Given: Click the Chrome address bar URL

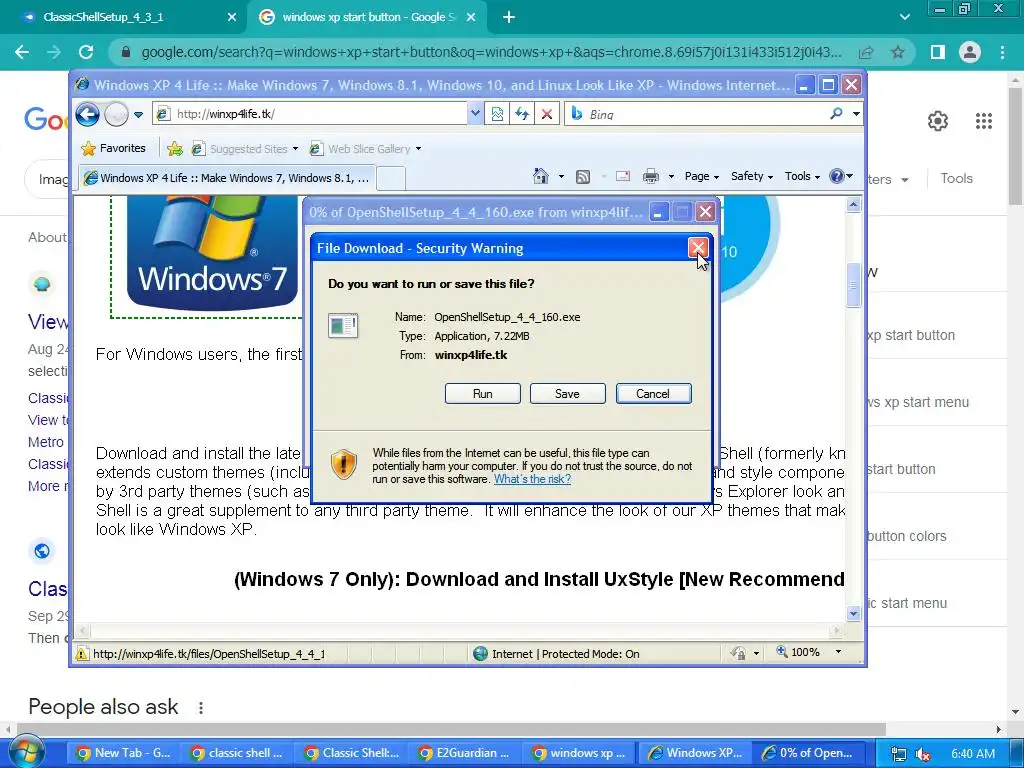Looking at the screenshot, I should (491, 52).
